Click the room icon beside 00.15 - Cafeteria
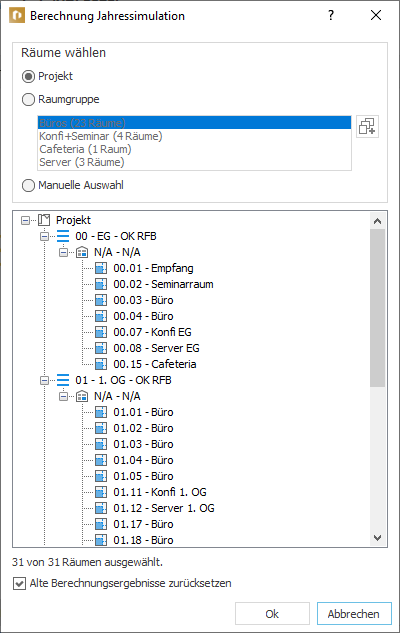This screenshot has height=633, width=400. (101, 364)
